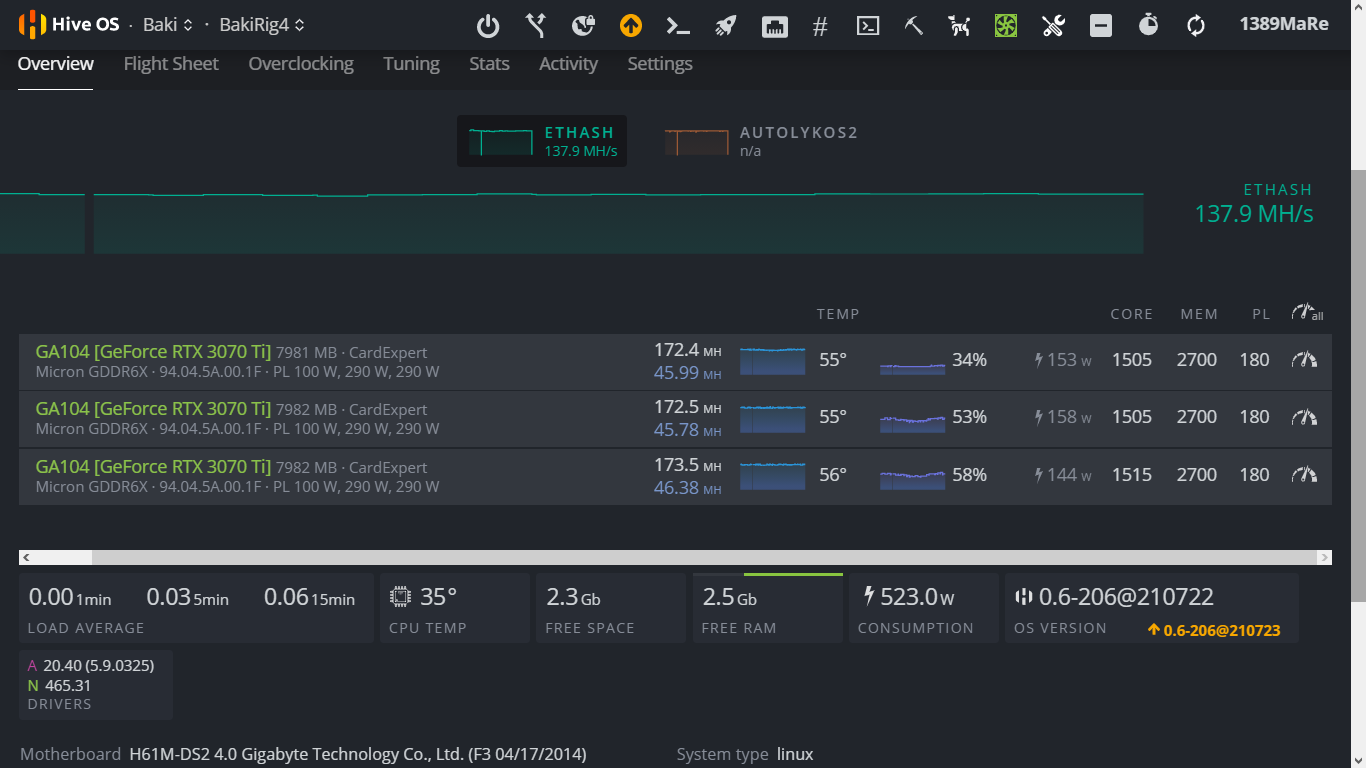The image size is (1366, 768).
Task: Click the white minus square icon
Action: pyautogui.click(x=1101, y=26)
